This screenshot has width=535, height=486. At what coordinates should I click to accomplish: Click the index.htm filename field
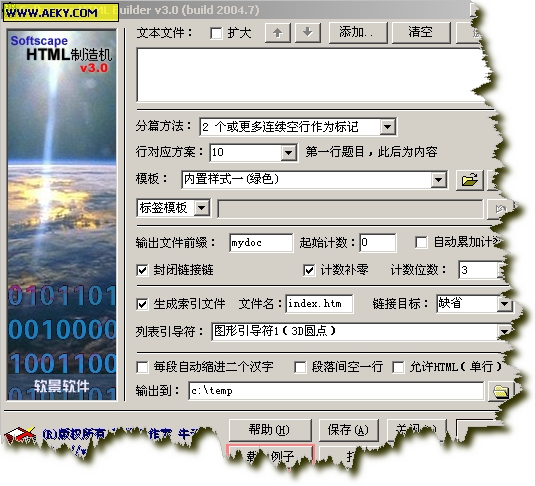click(319, 304)
